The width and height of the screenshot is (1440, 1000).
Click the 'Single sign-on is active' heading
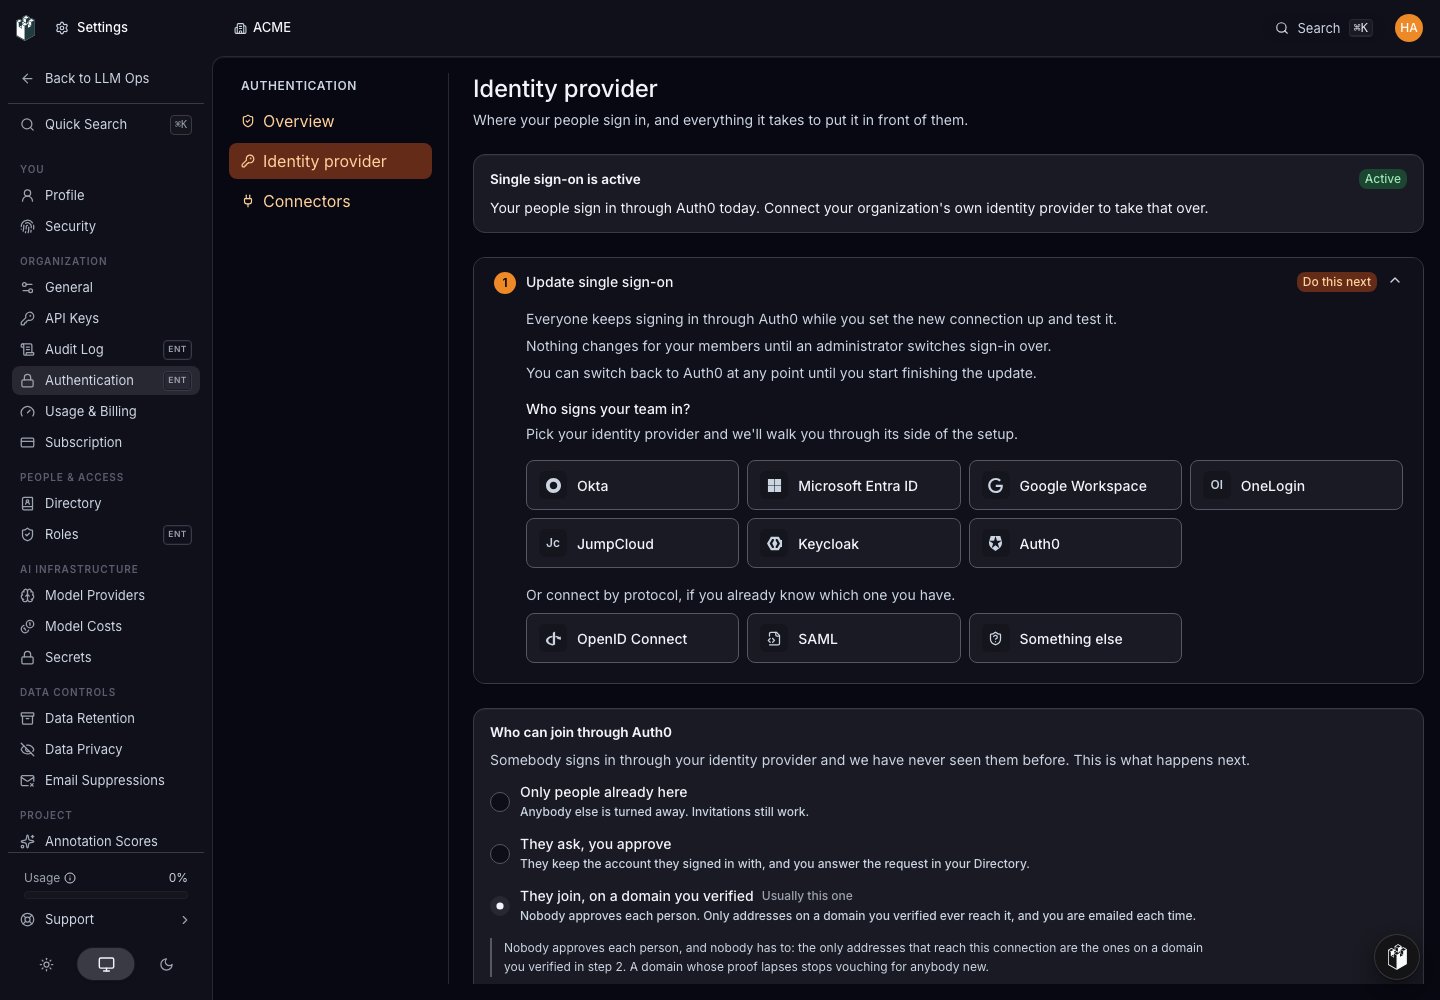coord(565,179)
